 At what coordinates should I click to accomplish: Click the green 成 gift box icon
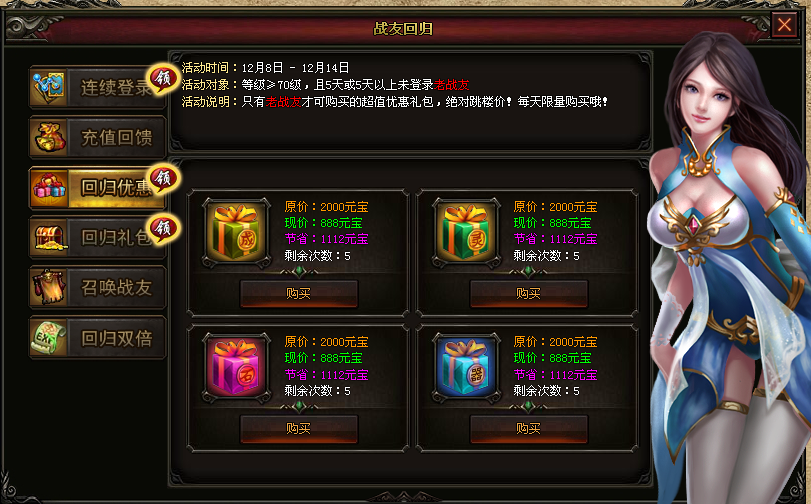pyautogui.click(x=236, y=232)
